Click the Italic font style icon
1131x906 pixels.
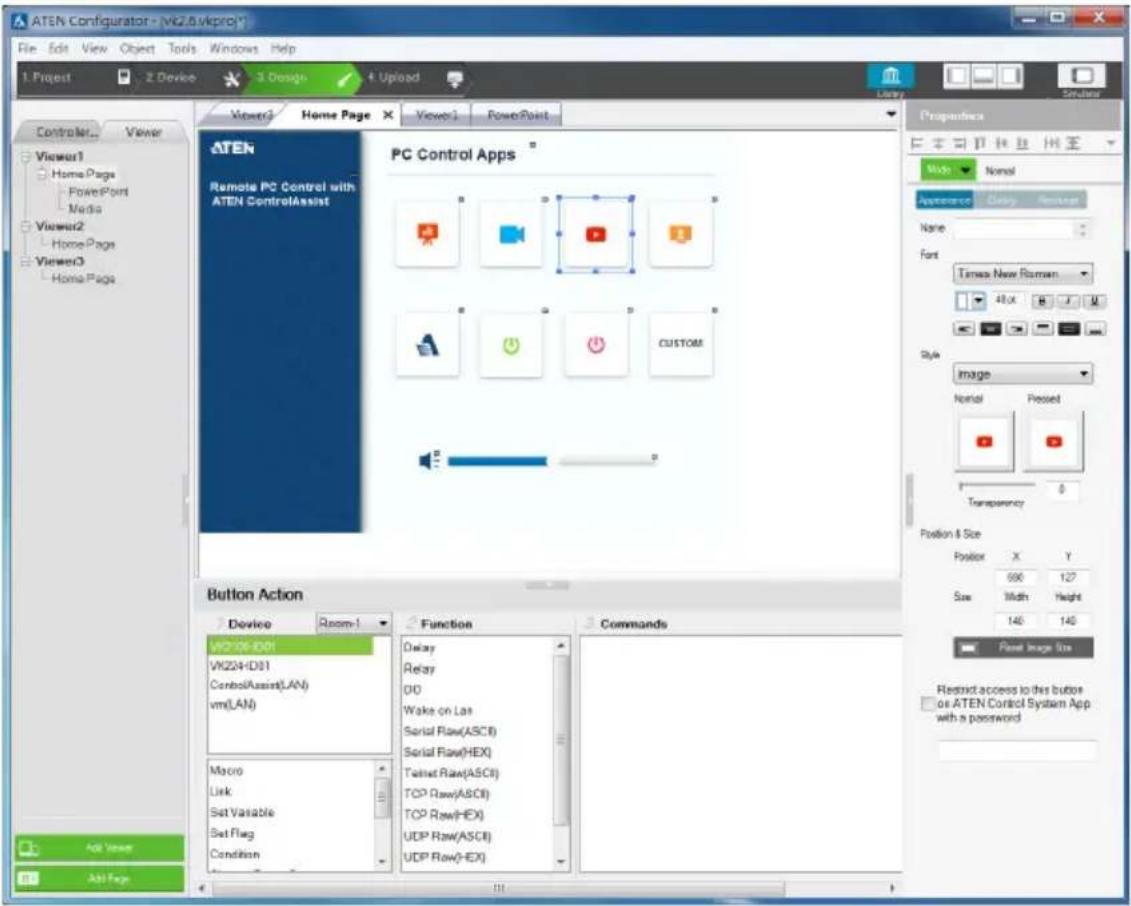pyautogui.click(x=1069, y=301)
